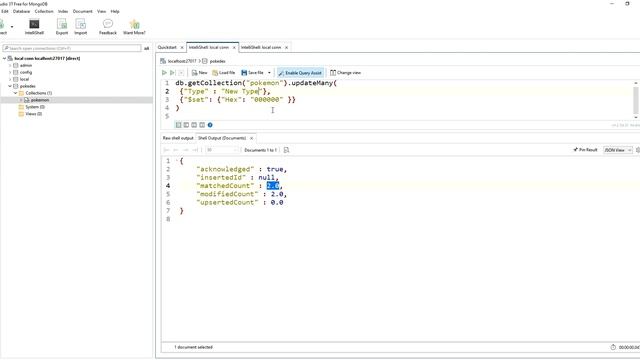Image resolution: width=640 pixels, height=360 pixels.
Task: Open the View menu
Action: click(x=102, y=11)
